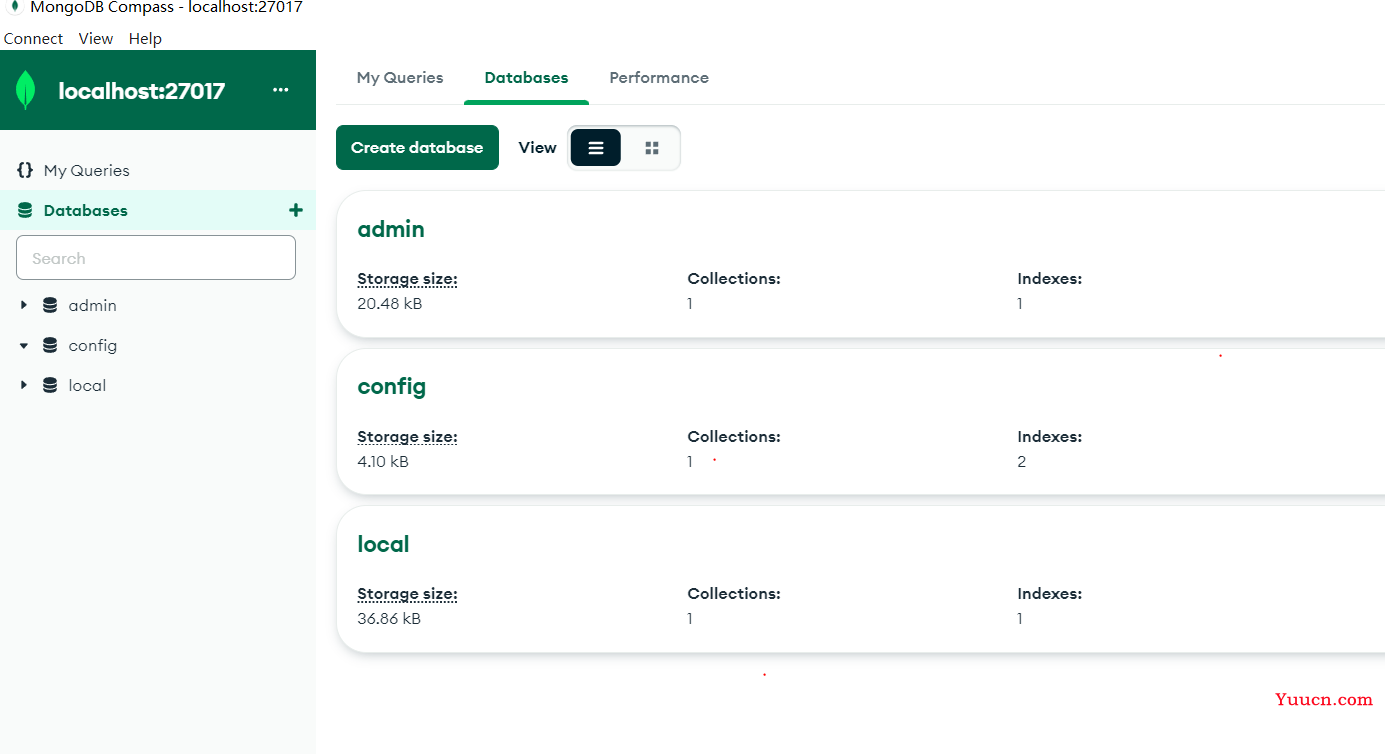Click the View label beside layout toggles
1385x754 pixels.
click(x=537, y=147)
